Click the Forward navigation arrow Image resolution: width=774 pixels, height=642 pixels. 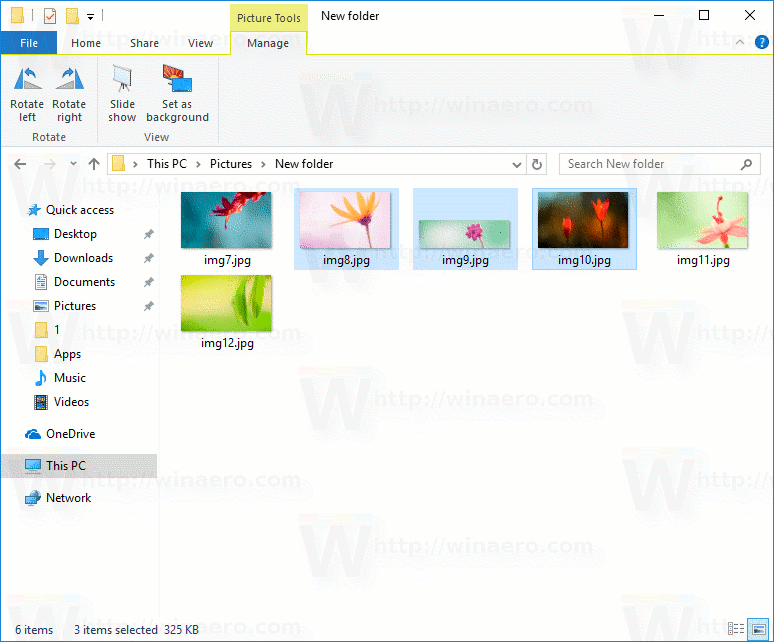pos(50,164)
